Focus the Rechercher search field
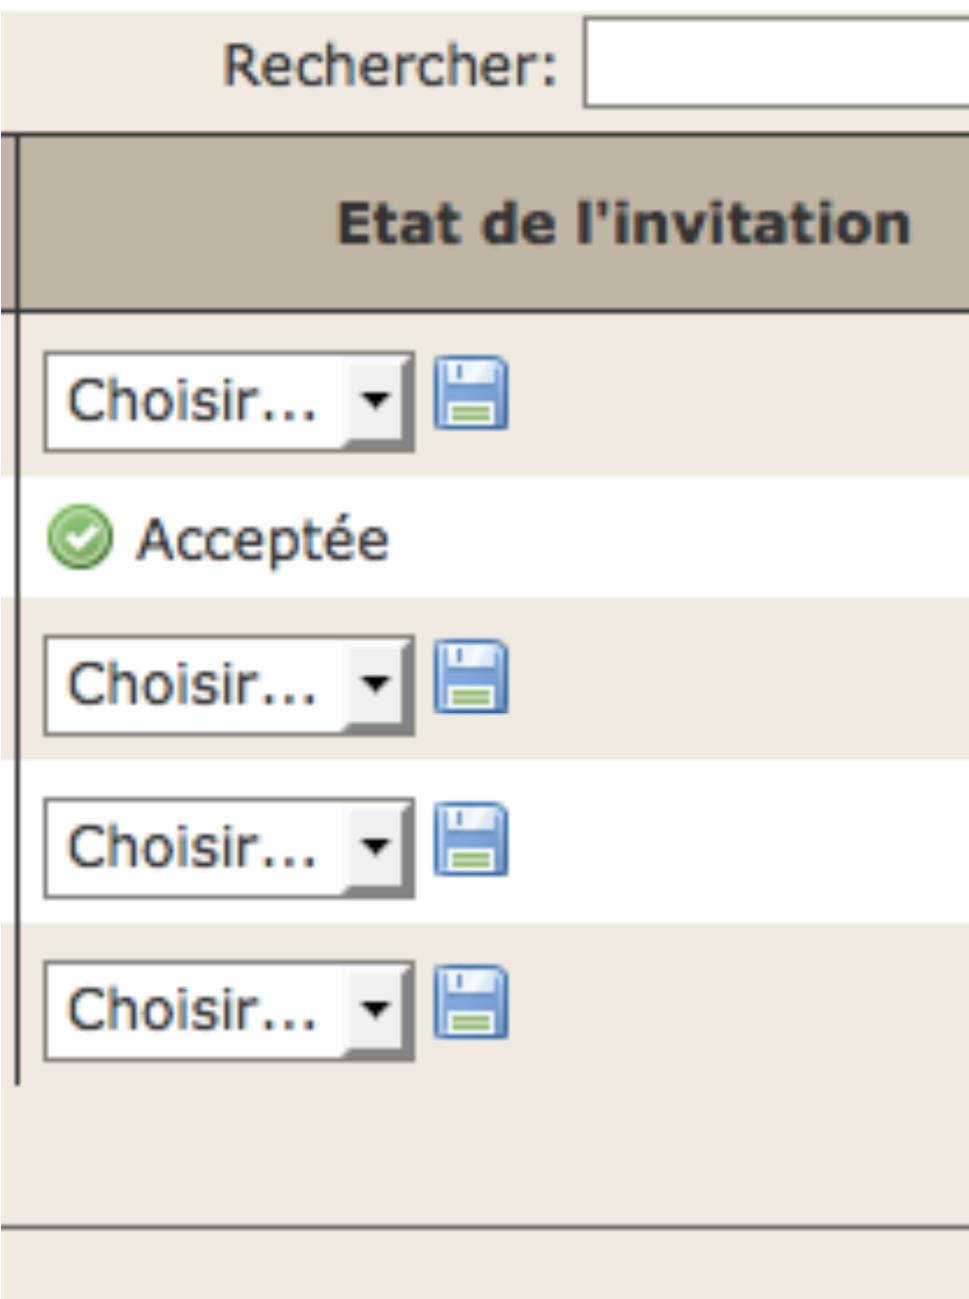This screenshot has width=969, height=1299. 776,63
